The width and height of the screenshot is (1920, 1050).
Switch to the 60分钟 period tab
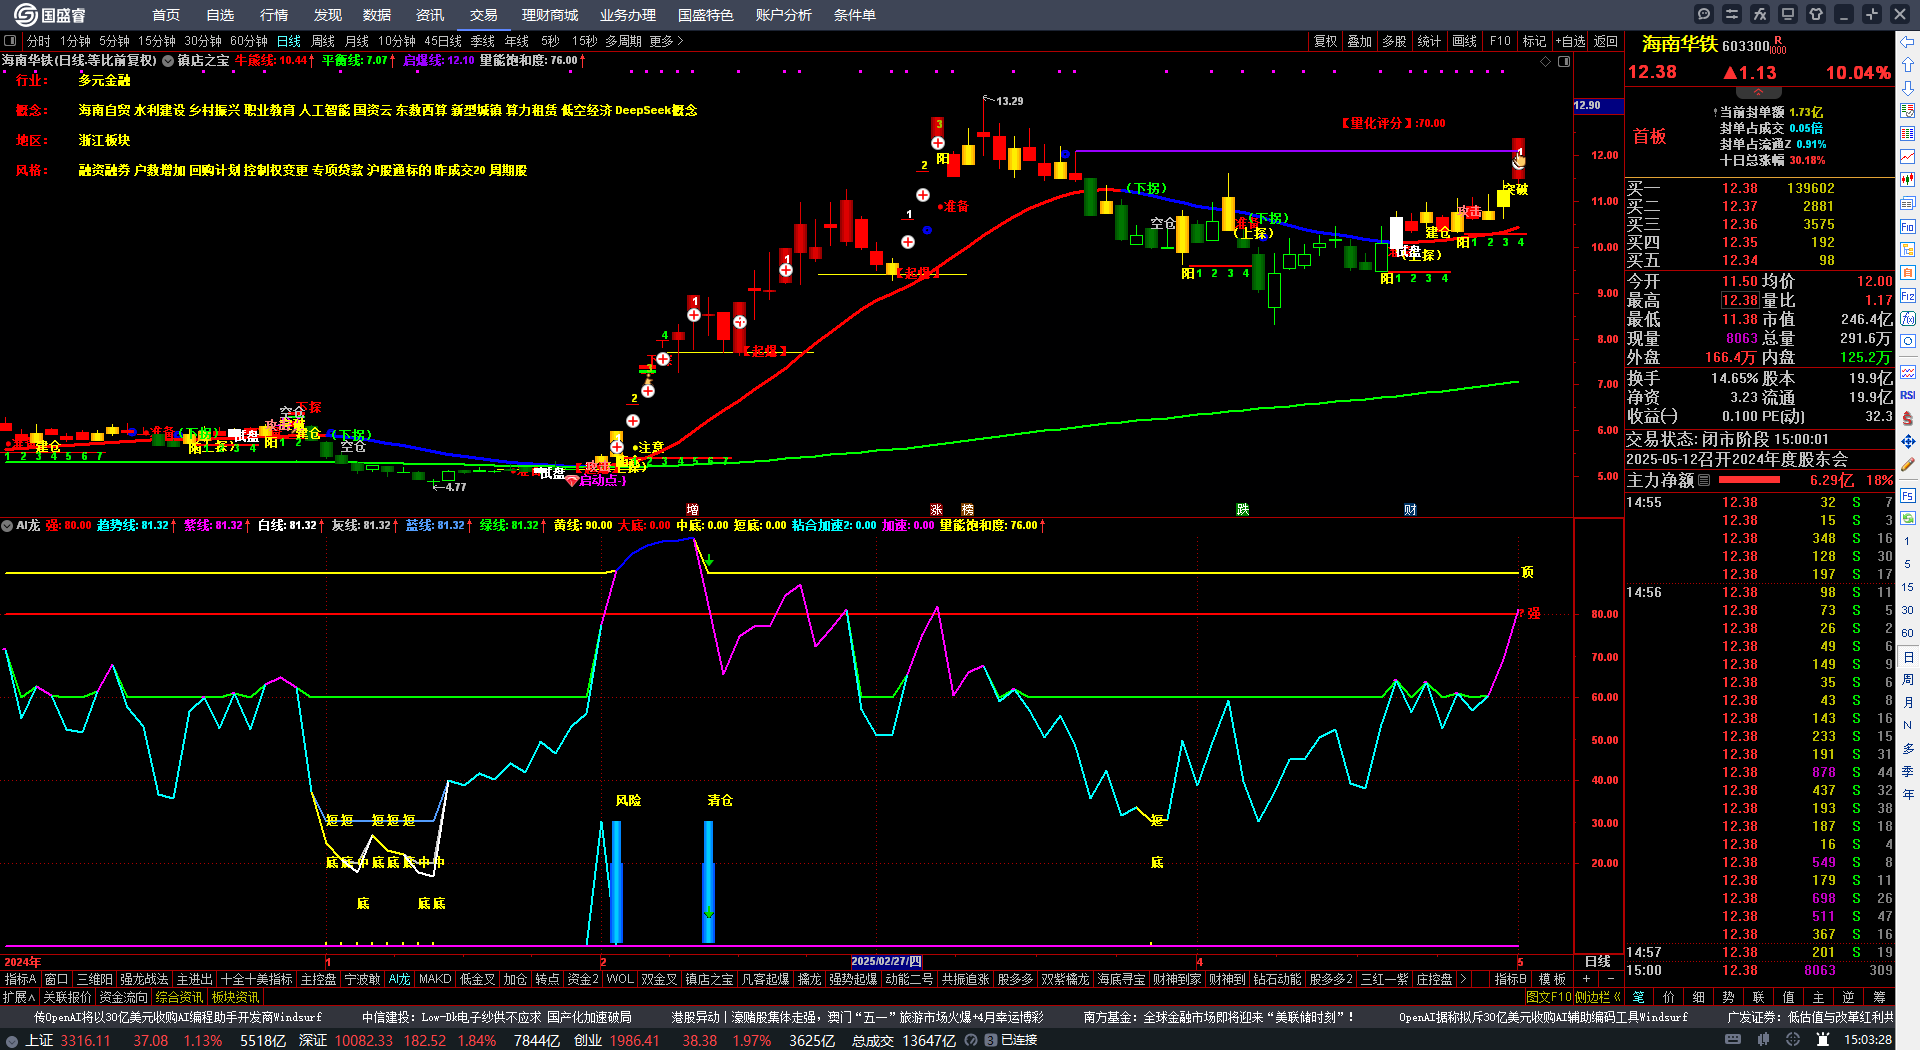pyautogui.click(x=249, y=41)
